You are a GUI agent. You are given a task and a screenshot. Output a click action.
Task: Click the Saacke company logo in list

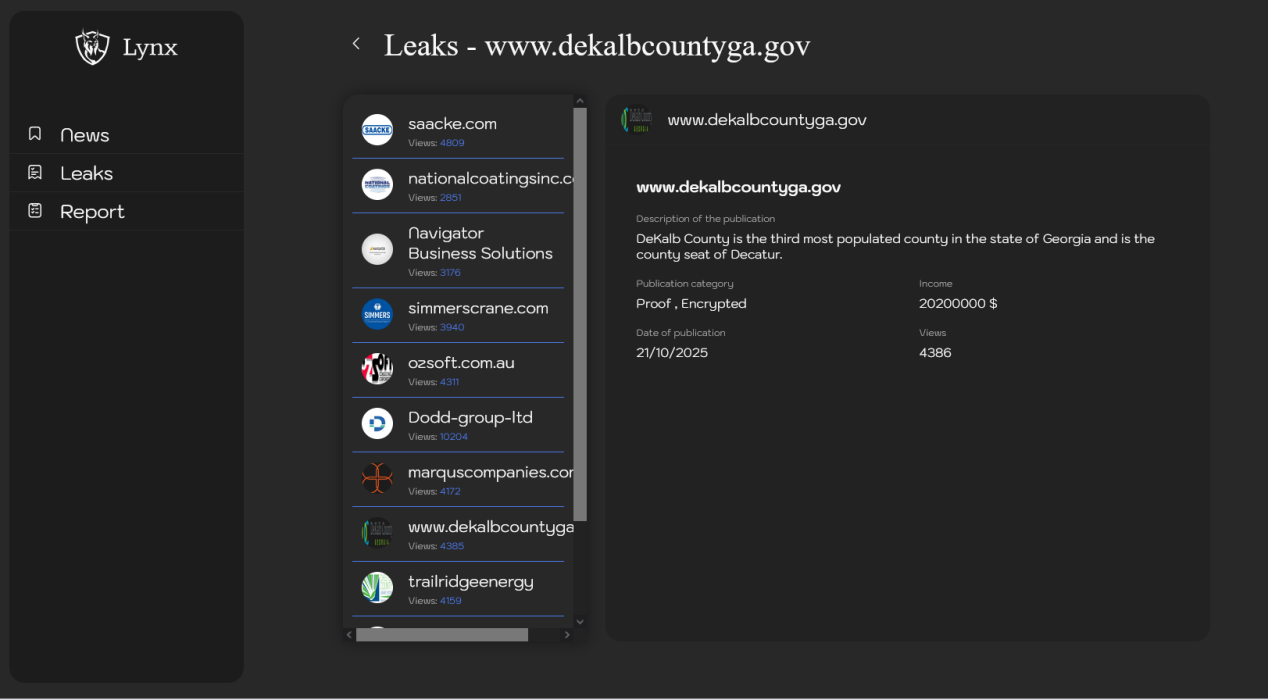[x=377, y=130]
